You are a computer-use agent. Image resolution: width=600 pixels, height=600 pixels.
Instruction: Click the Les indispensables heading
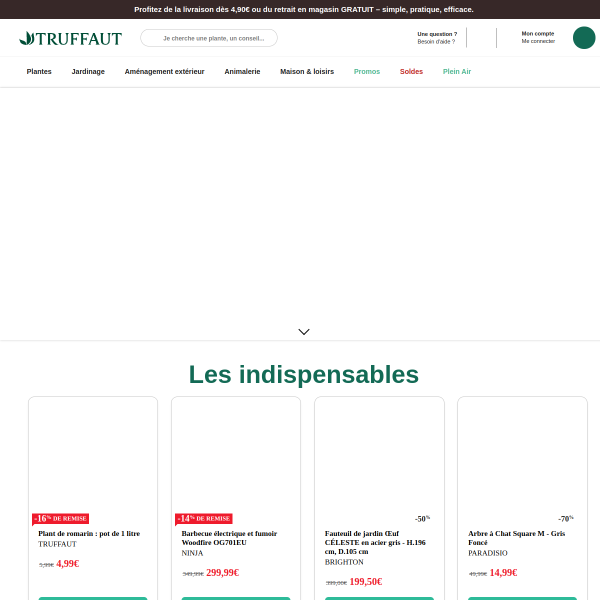(x=304, y=374)
